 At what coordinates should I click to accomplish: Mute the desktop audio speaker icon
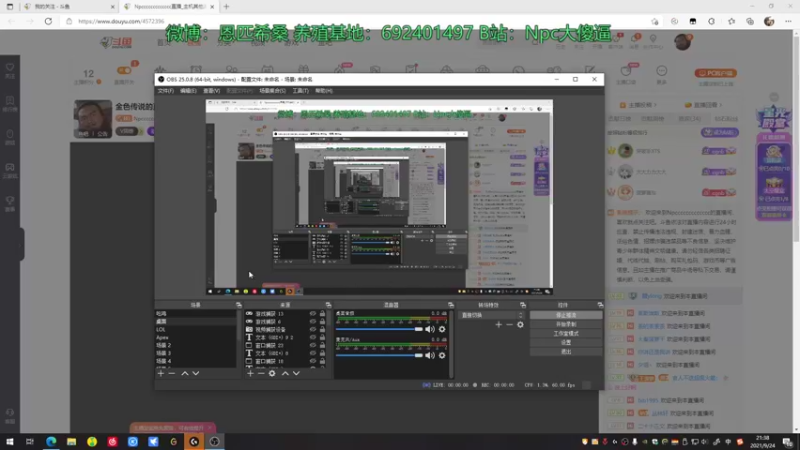pyautogui.click(x=430, y=329)
